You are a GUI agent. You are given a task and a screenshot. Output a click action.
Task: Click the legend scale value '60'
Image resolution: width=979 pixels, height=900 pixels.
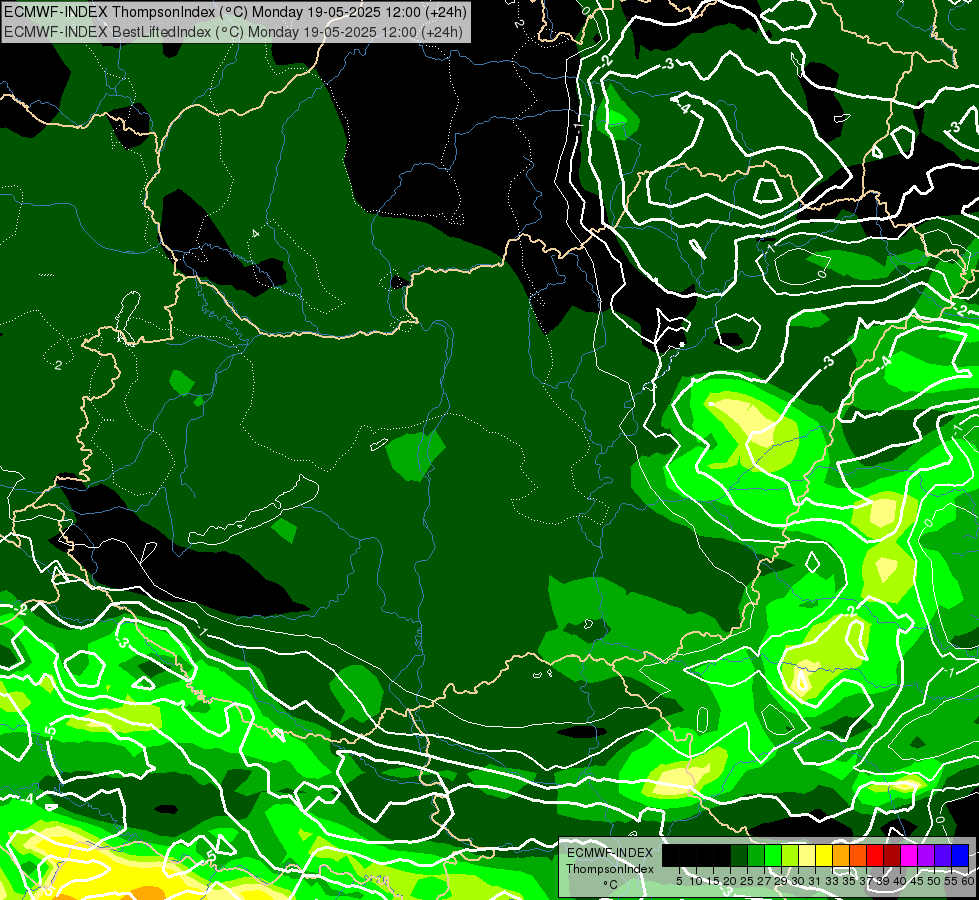[968, 881]
